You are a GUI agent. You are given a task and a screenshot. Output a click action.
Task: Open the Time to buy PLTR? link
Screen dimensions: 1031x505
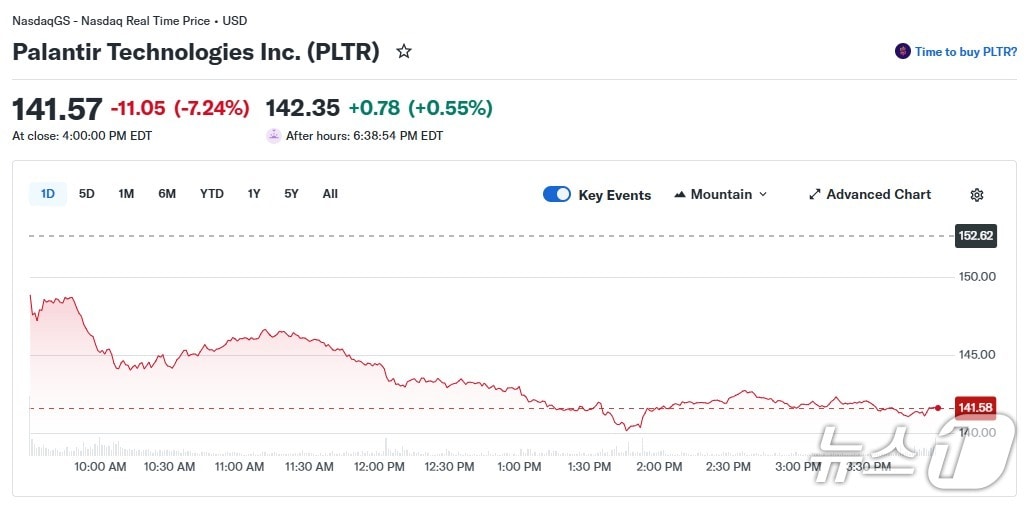tap(965, 52)
